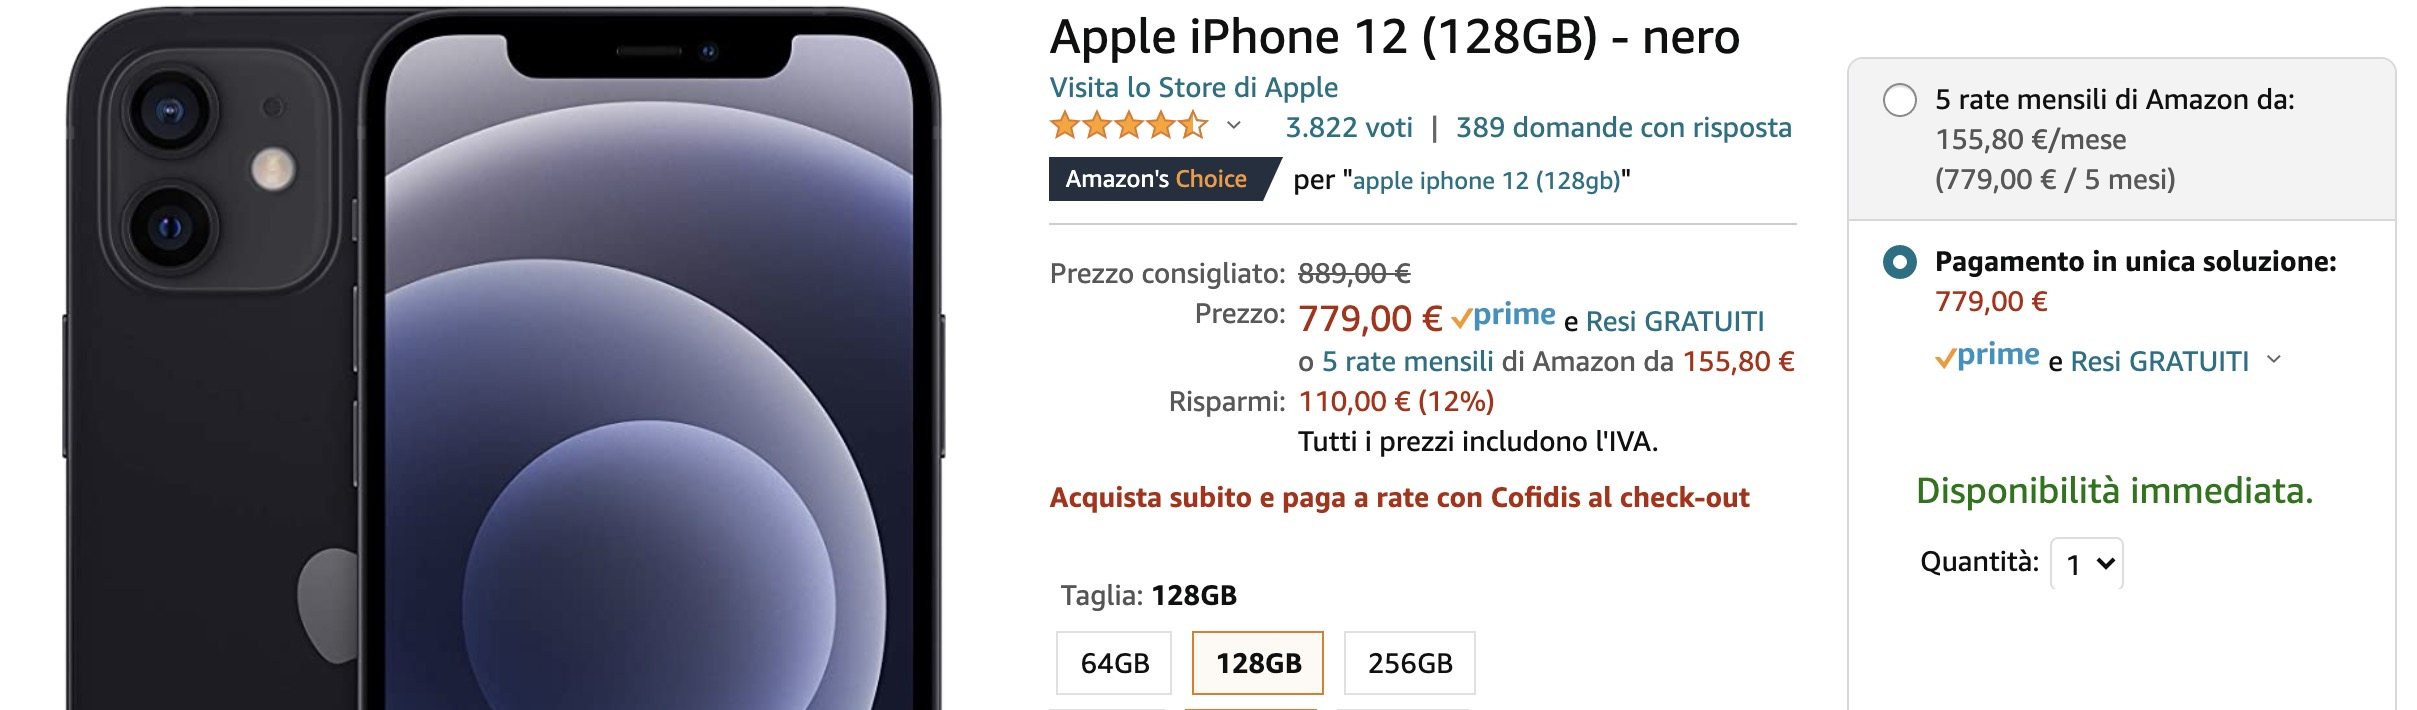Open the Quantità dropdown

[x=2087, y=563]
